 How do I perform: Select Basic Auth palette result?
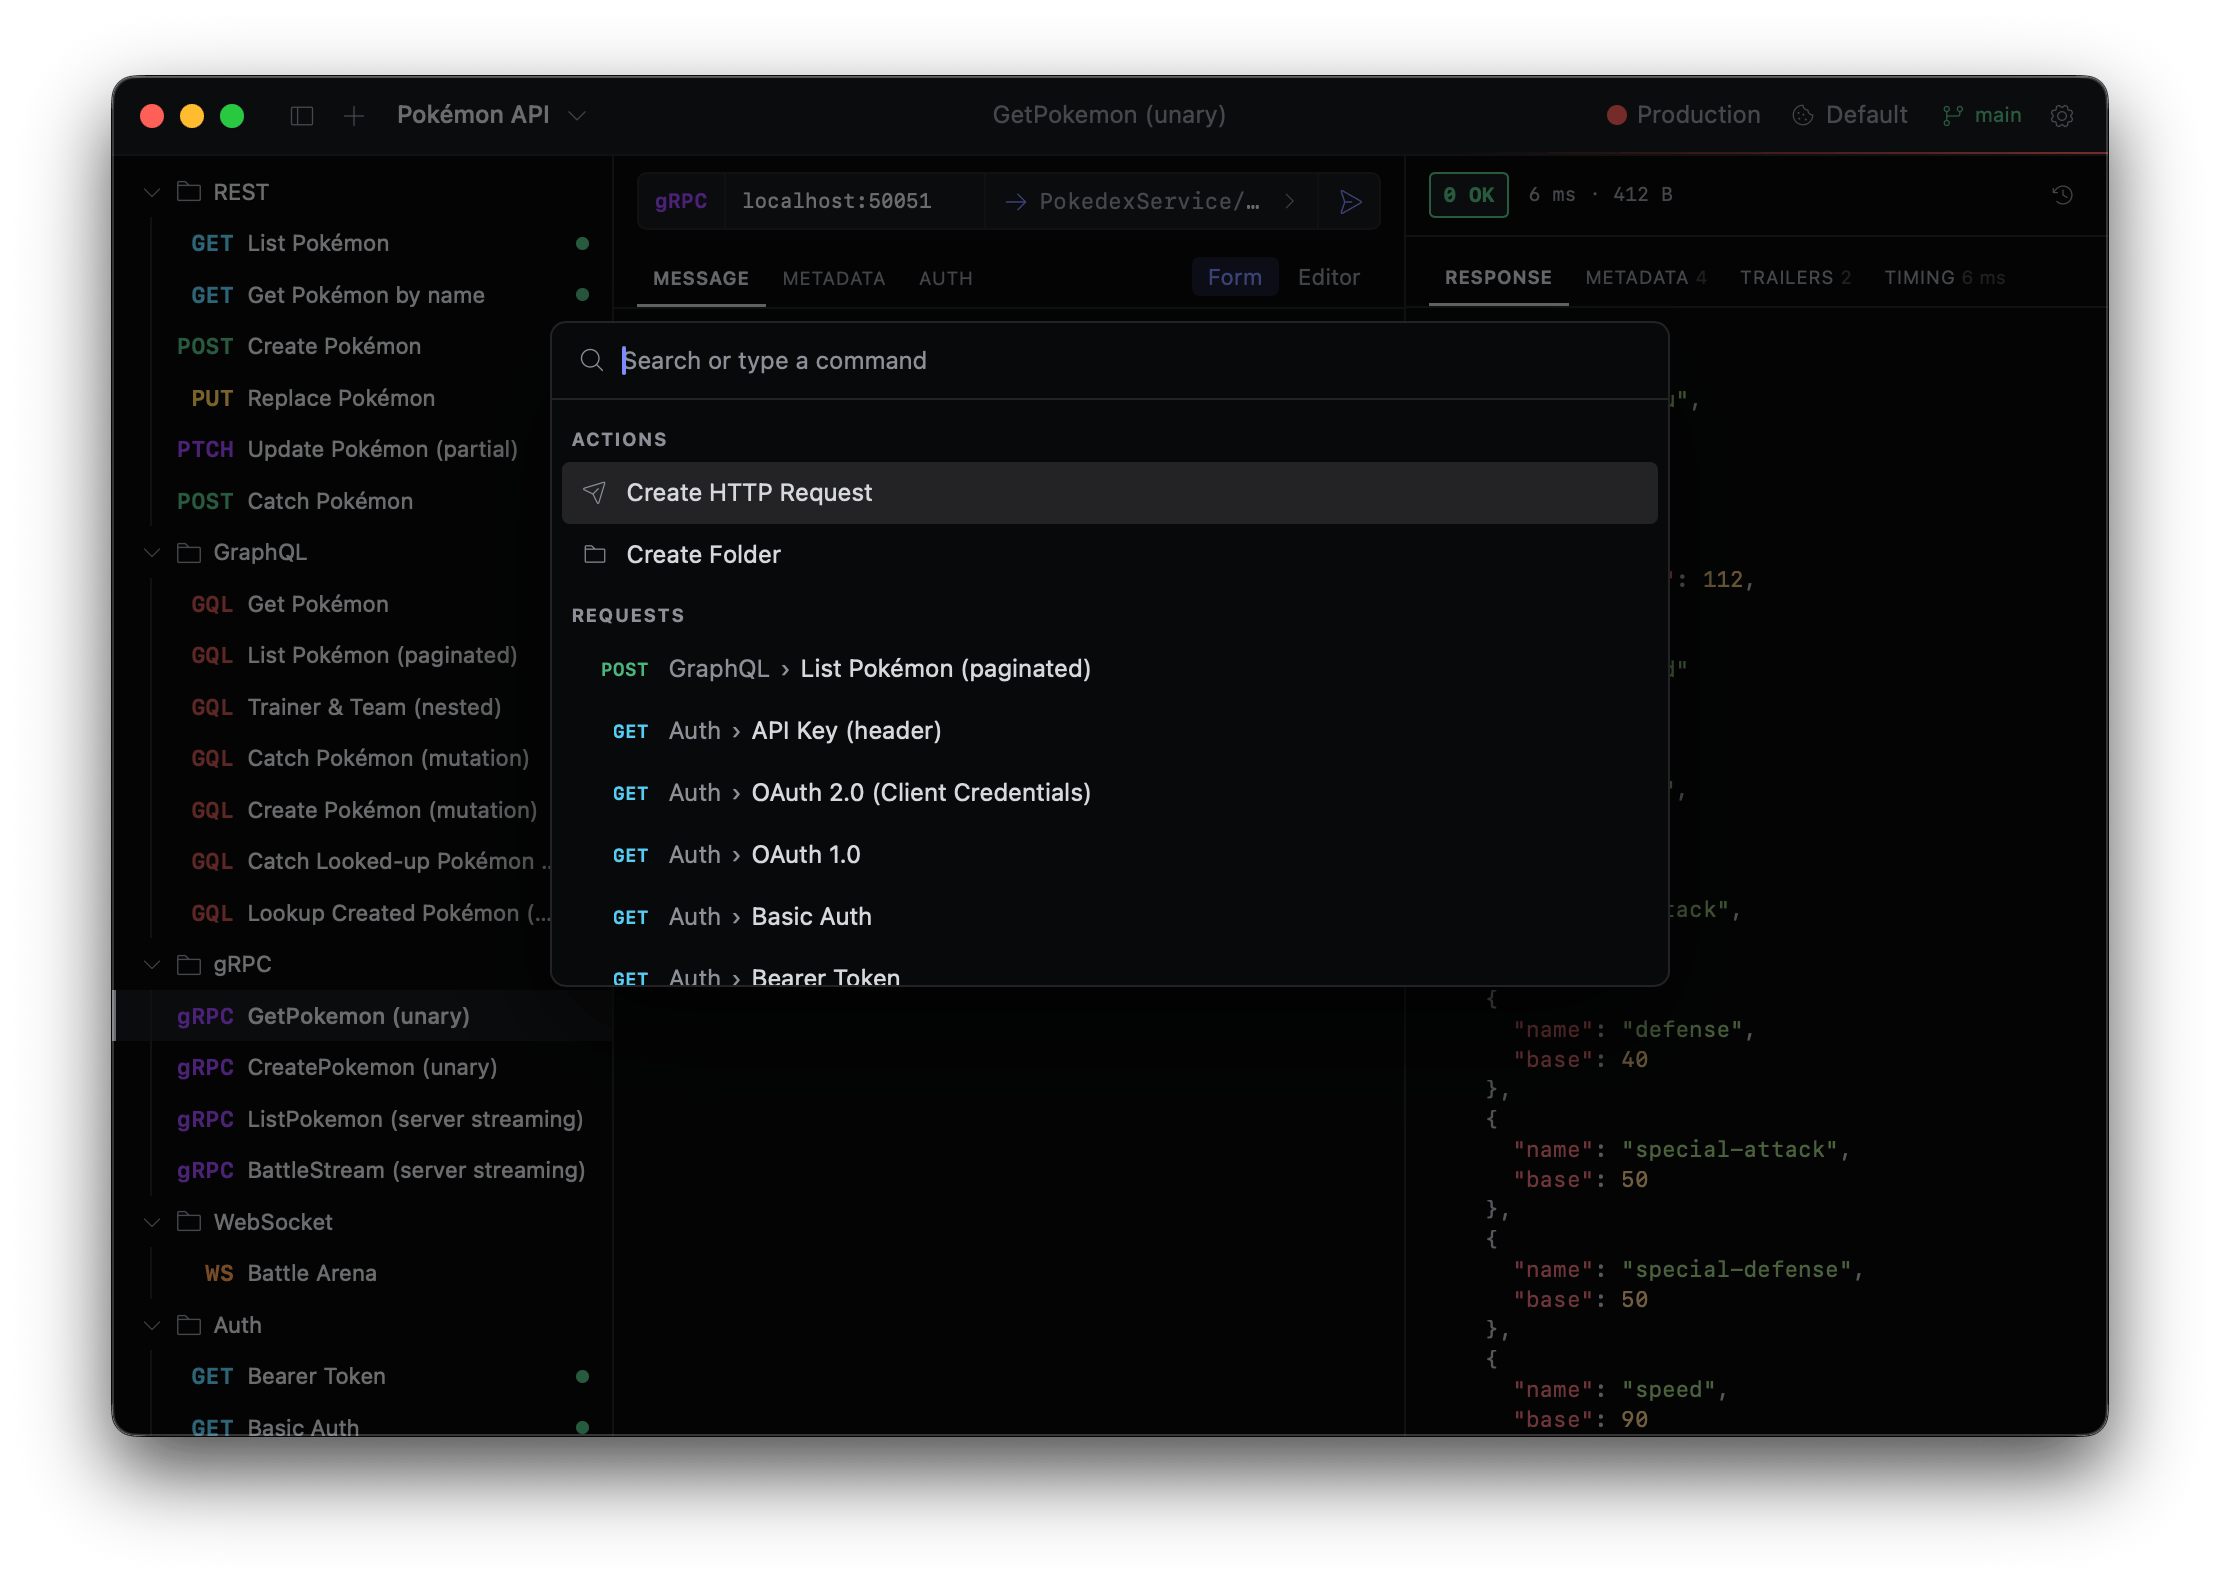(1110, 916)
